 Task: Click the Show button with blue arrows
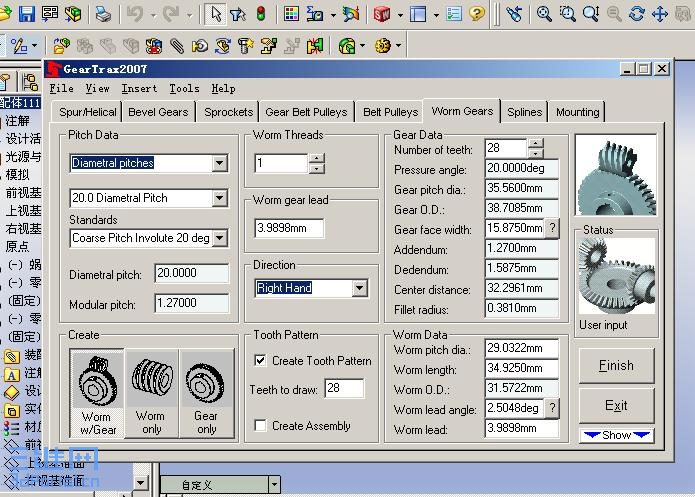616,435
